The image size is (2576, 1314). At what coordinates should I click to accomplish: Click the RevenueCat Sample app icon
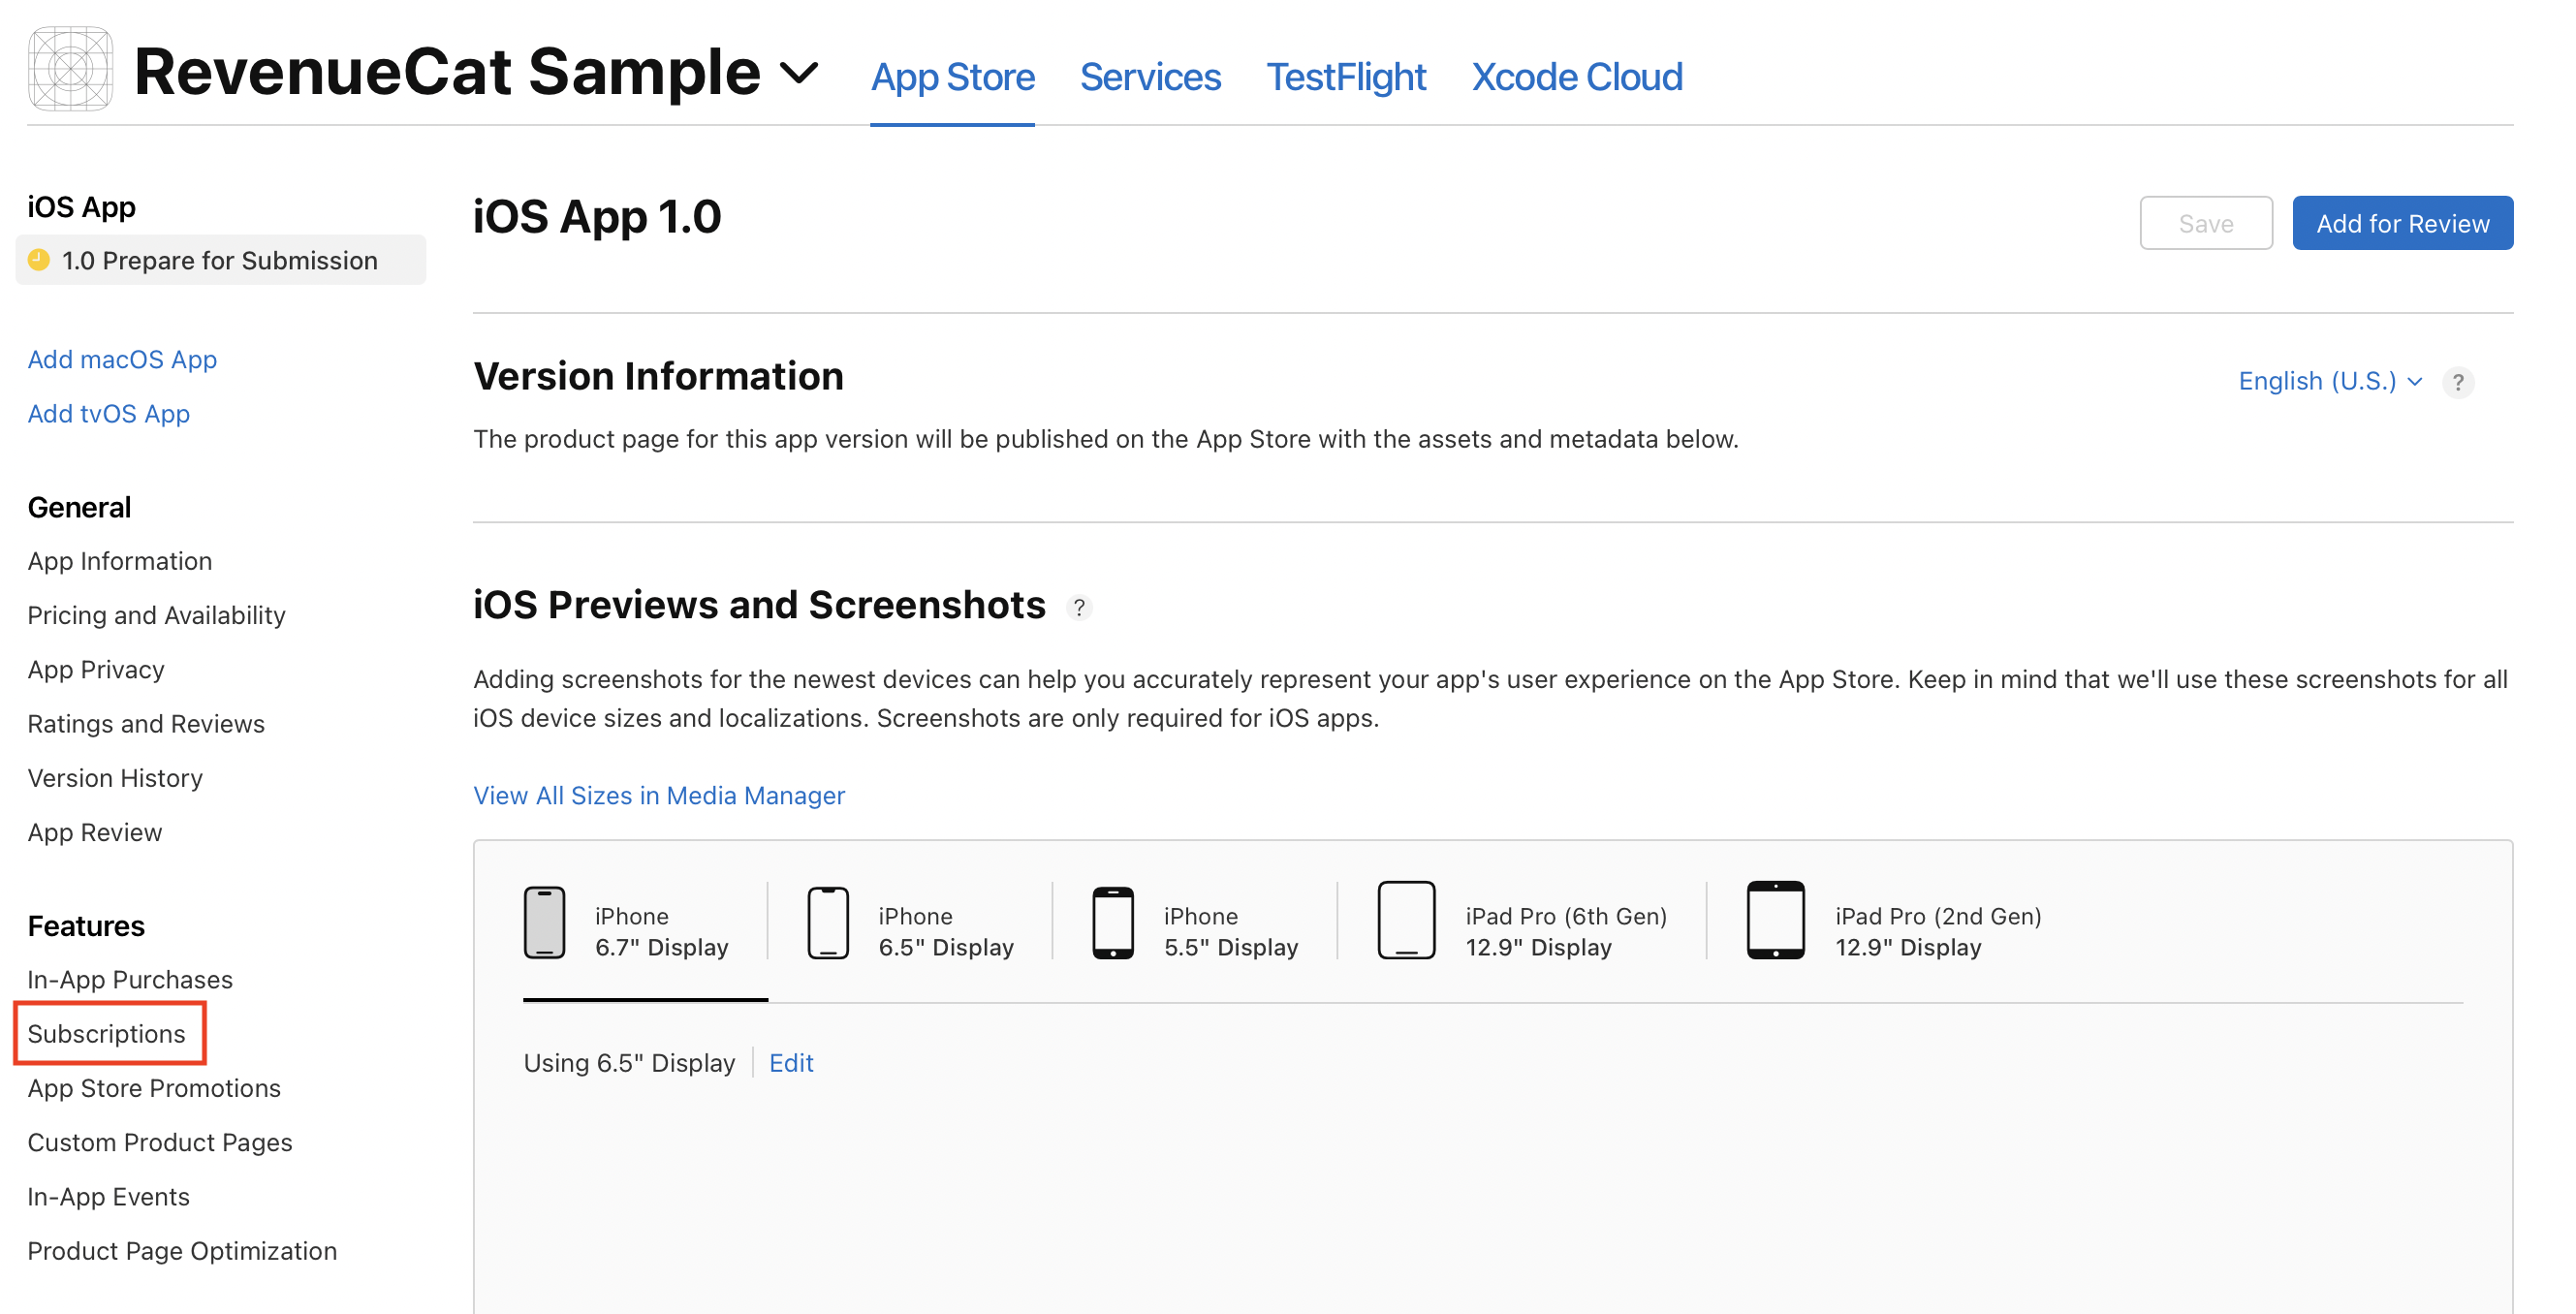(70, 69)
